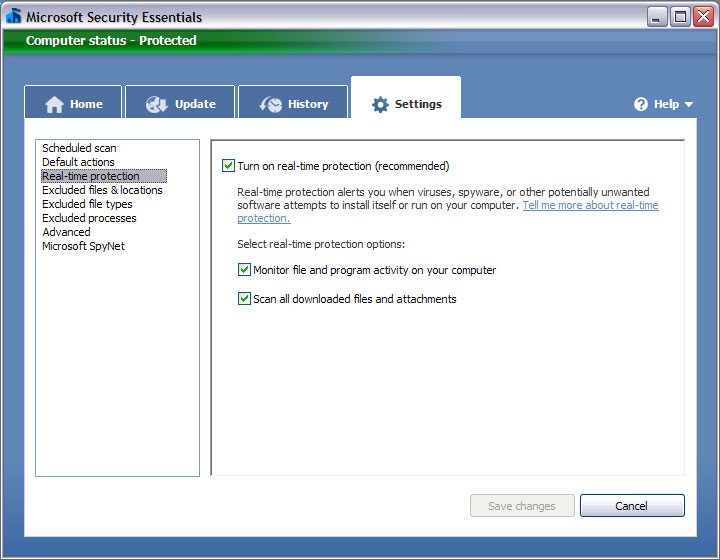Viewport: 720px width, 560px height.
Task: Click the Save changes button
Action: [x=522, y=506]
